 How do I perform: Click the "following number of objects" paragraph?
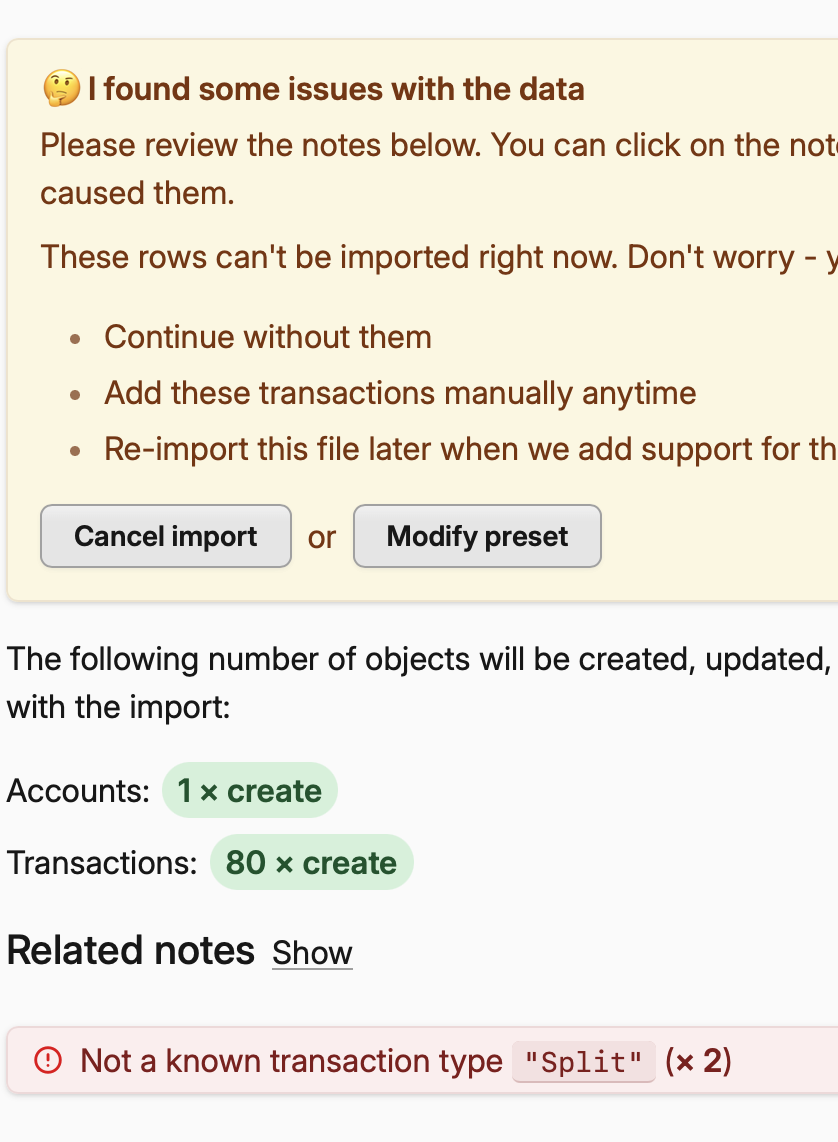coord(420,660)
